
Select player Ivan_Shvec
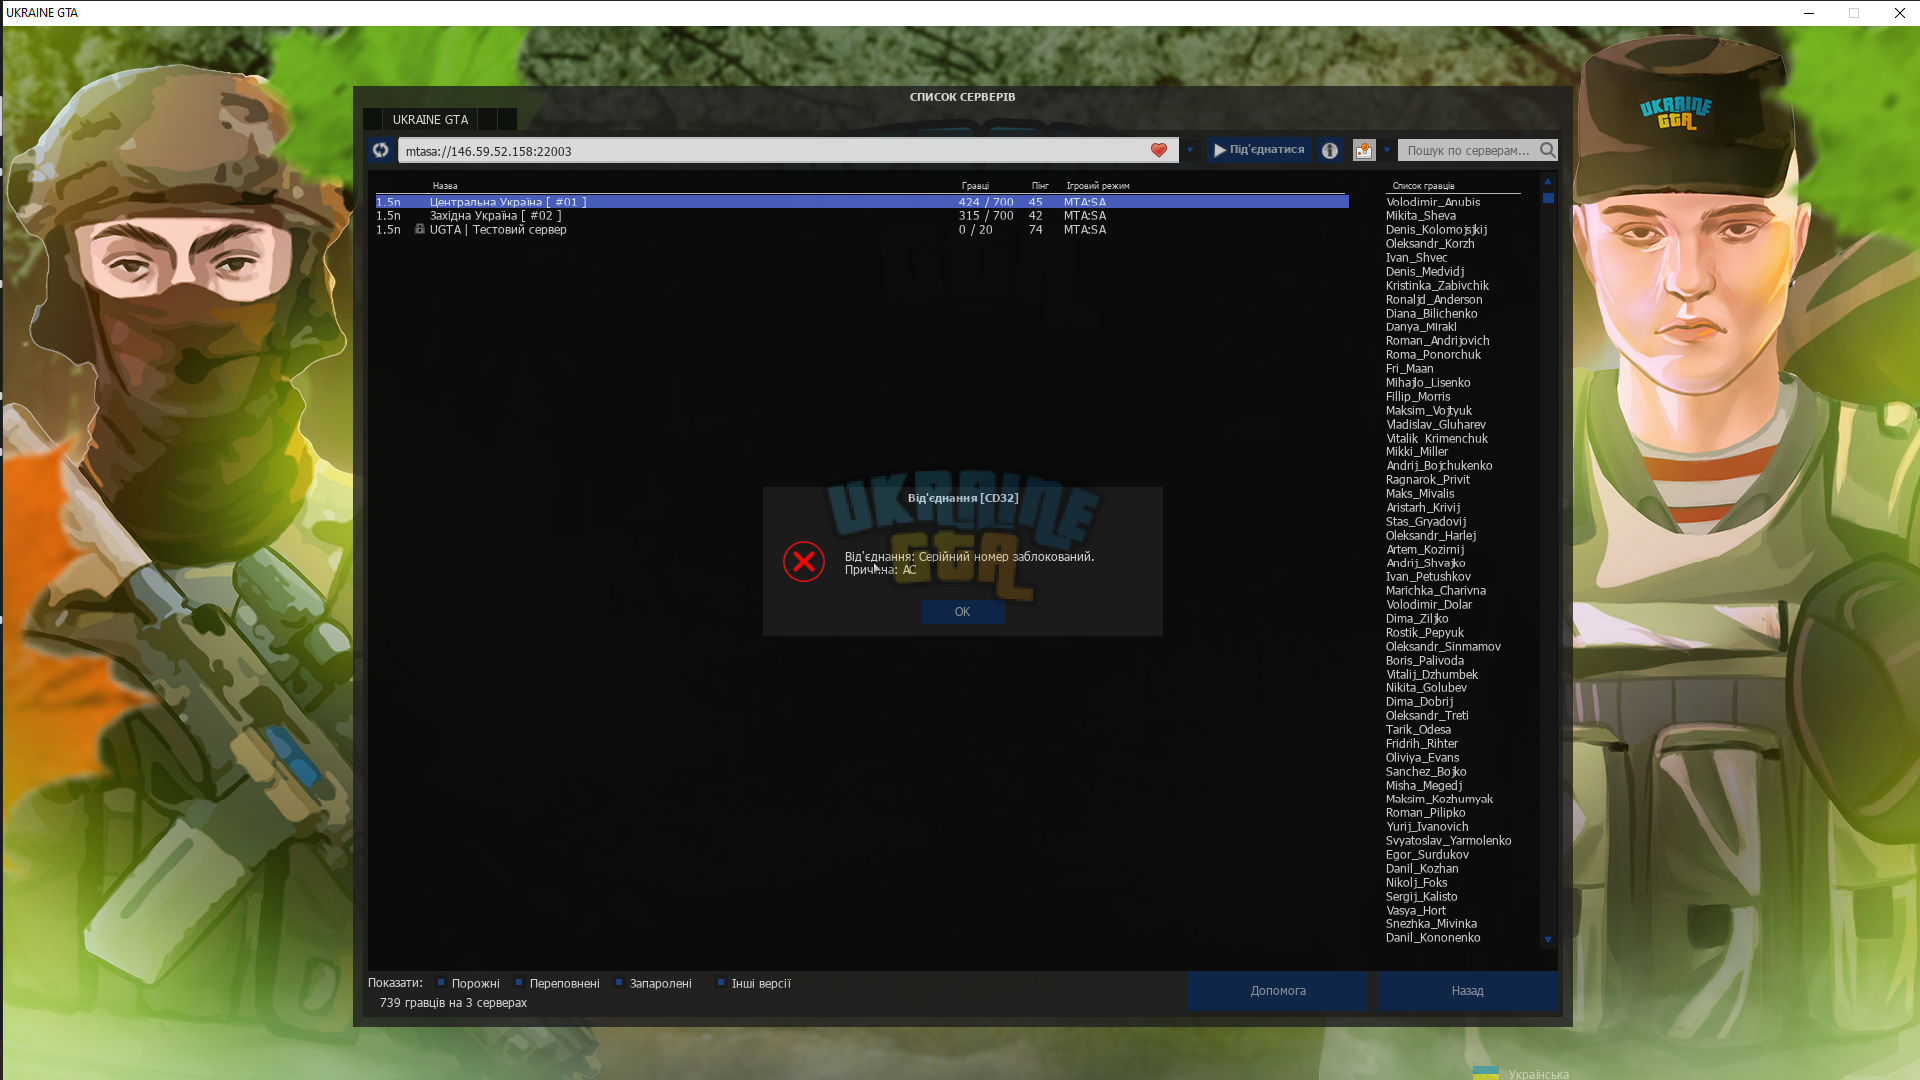tap(1416, 258)
